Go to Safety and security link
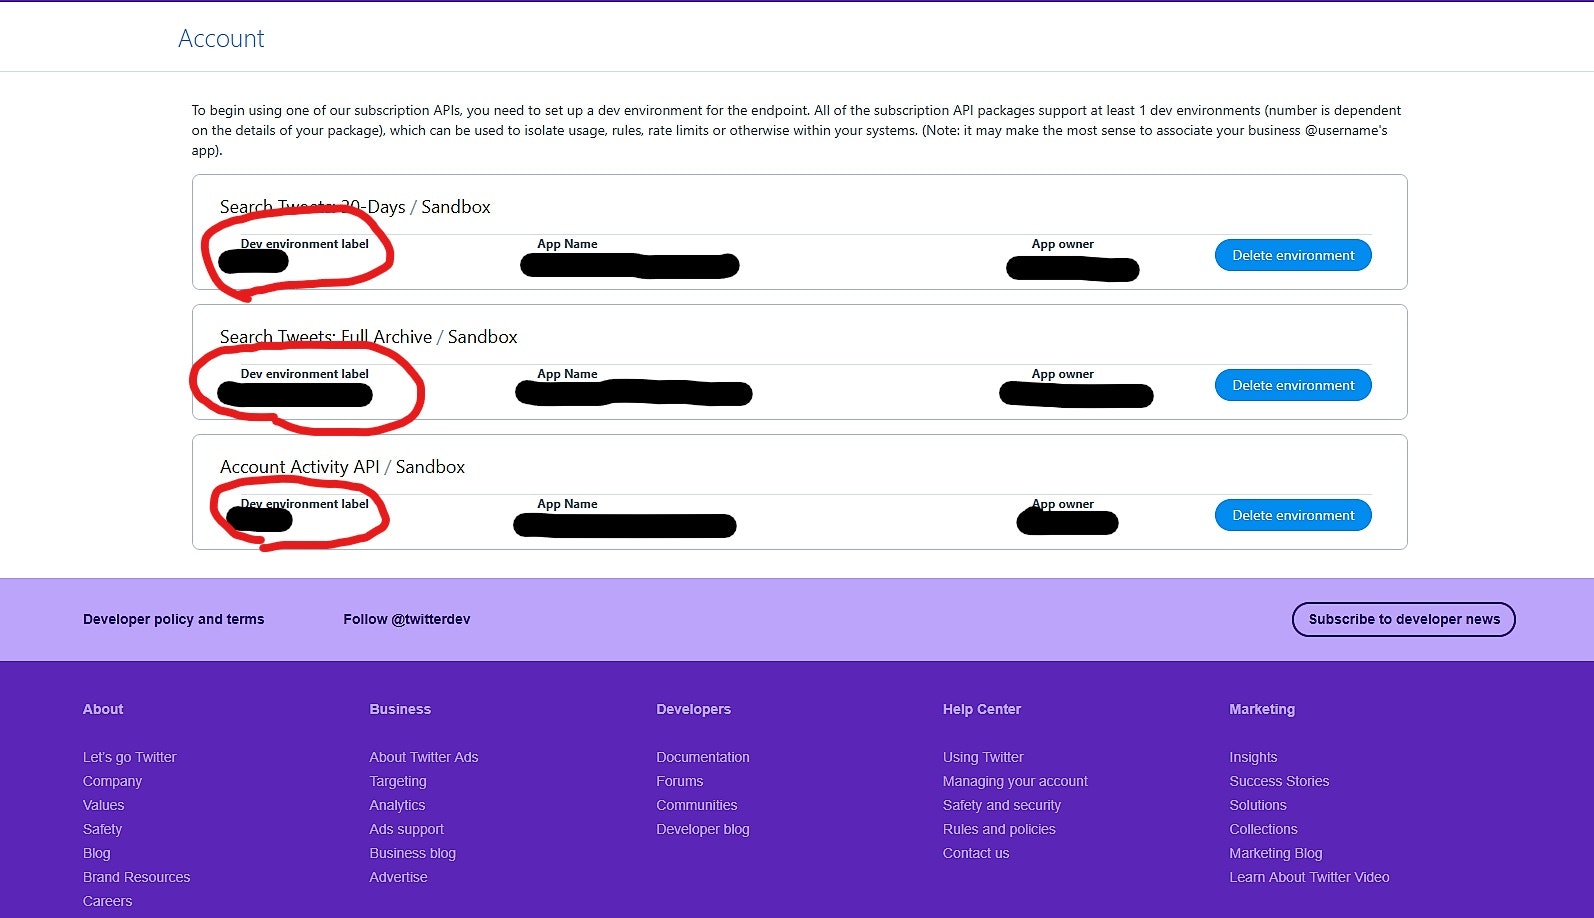This screenshot has height=918, width=1594. coord(1002,805)
